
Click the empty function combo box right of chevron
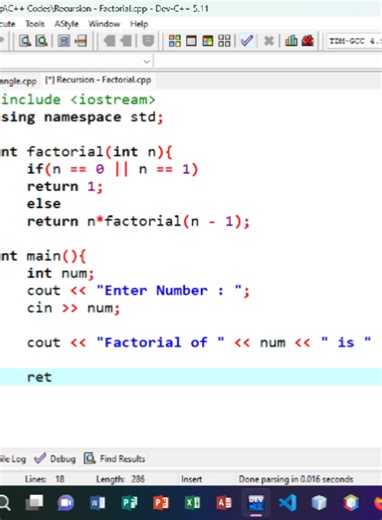[268, 62]
